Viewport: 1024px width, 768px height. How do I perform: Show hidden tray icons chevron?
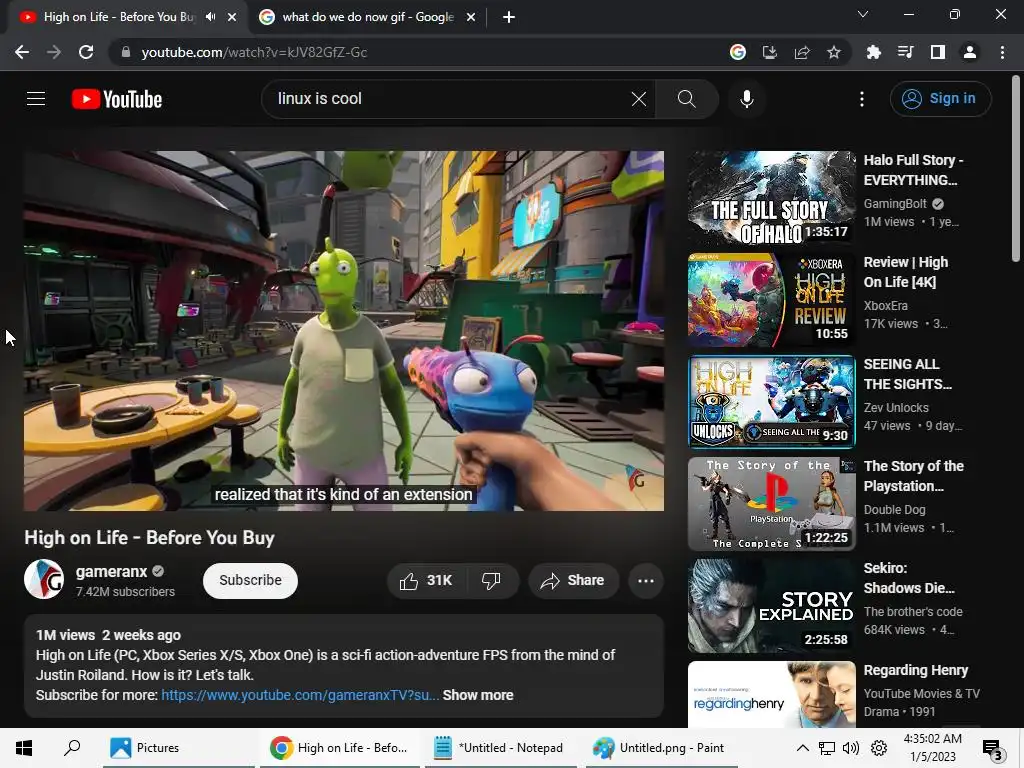click(x=803, y=748)
